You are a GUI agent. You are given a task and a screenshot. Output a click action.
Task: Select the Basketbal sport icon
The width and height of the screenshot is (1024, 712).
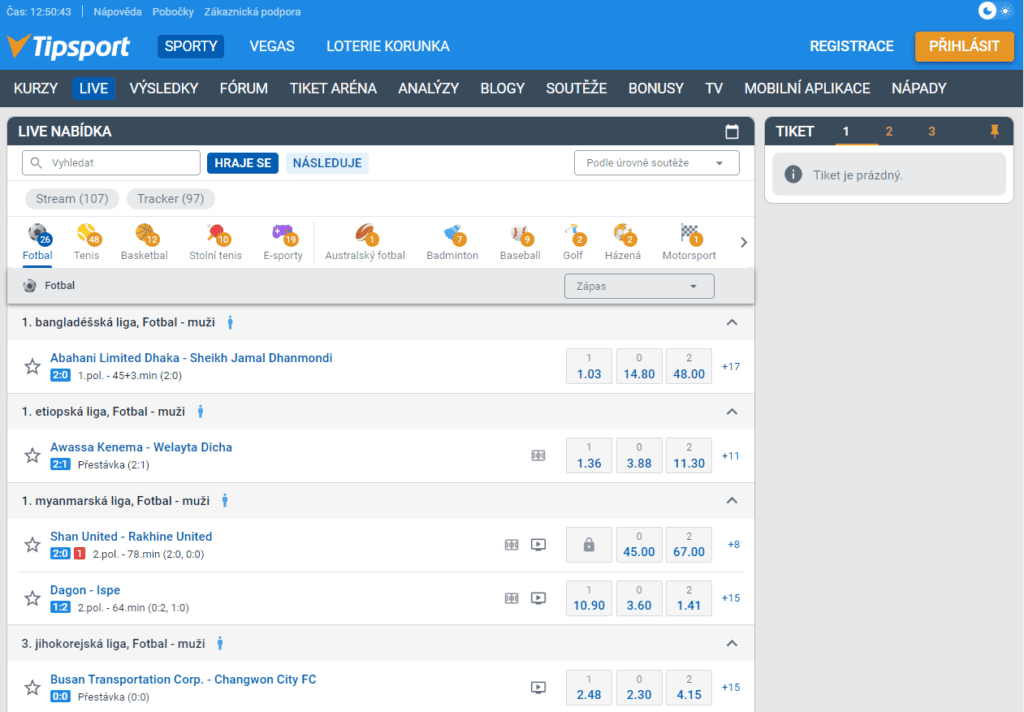[144, 242]
